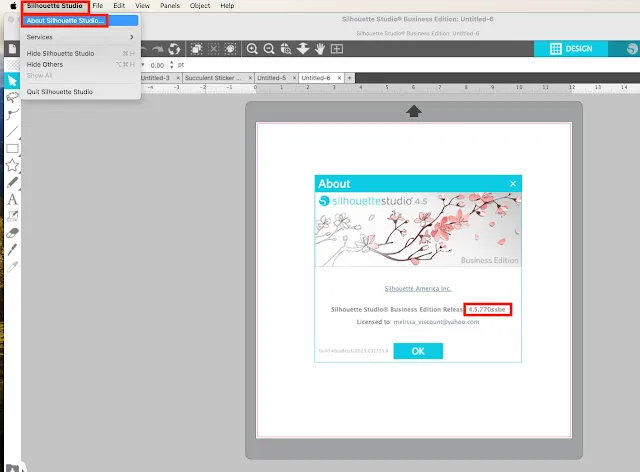640x472 pixels.
Task: Open the Draw a Note tool
Action: [x=12, y=216]
